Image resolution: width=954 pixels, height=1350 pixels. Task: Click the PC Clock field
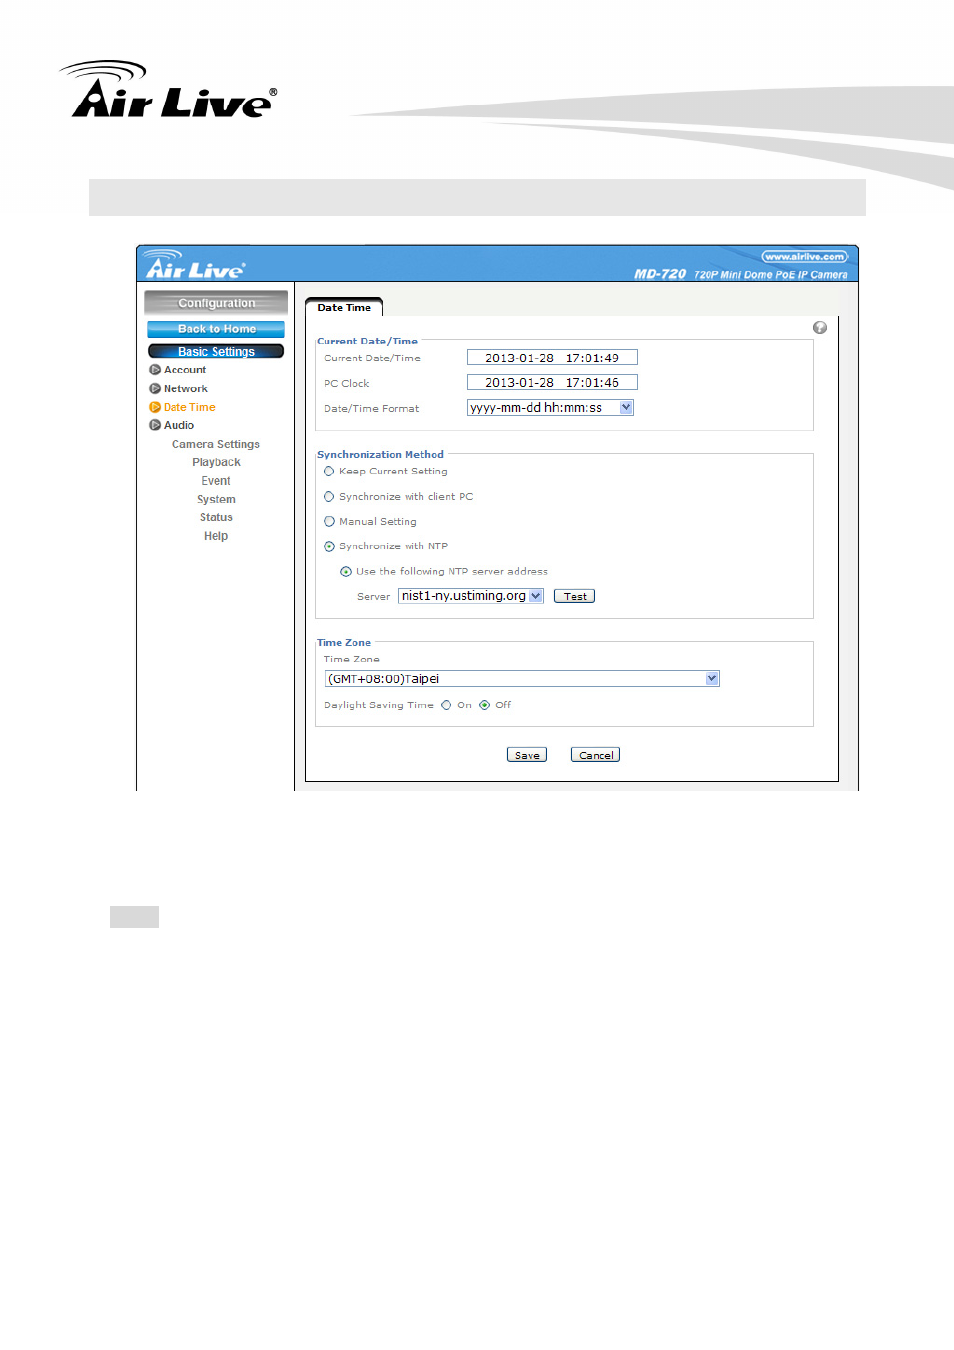coord(552,383)
